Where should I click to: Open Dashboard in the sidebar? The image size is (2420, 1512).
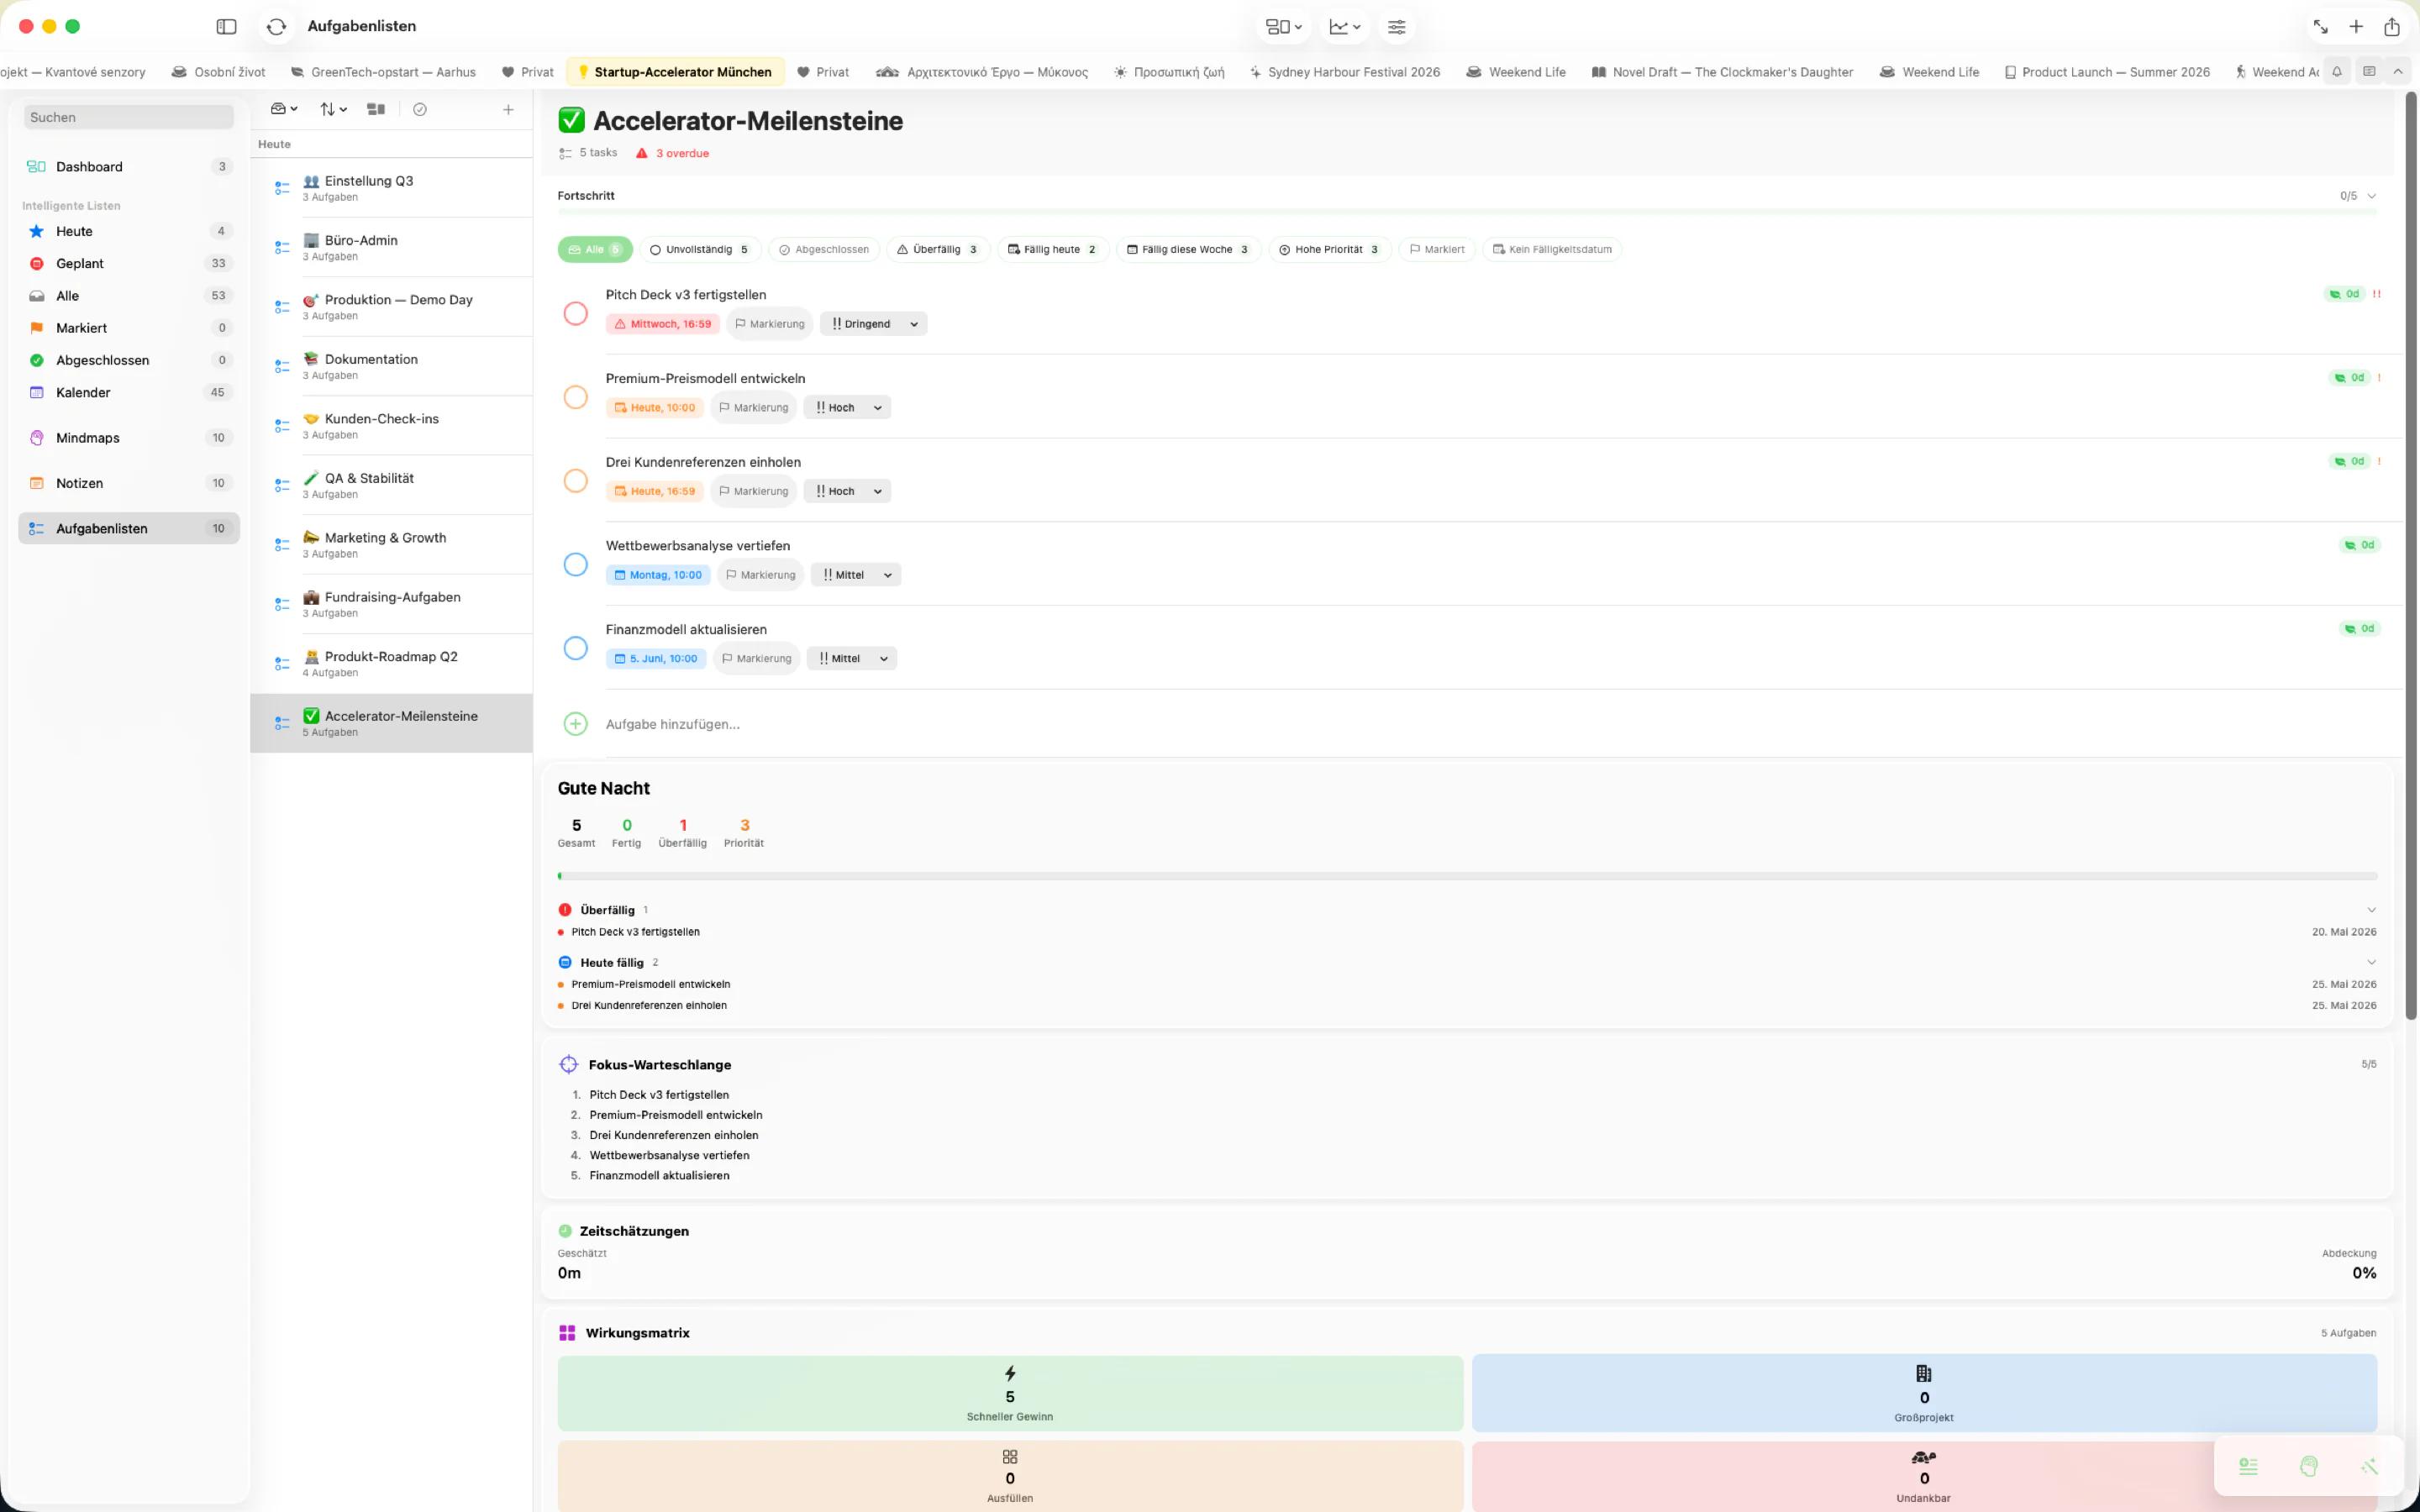(x=129, y=167)
